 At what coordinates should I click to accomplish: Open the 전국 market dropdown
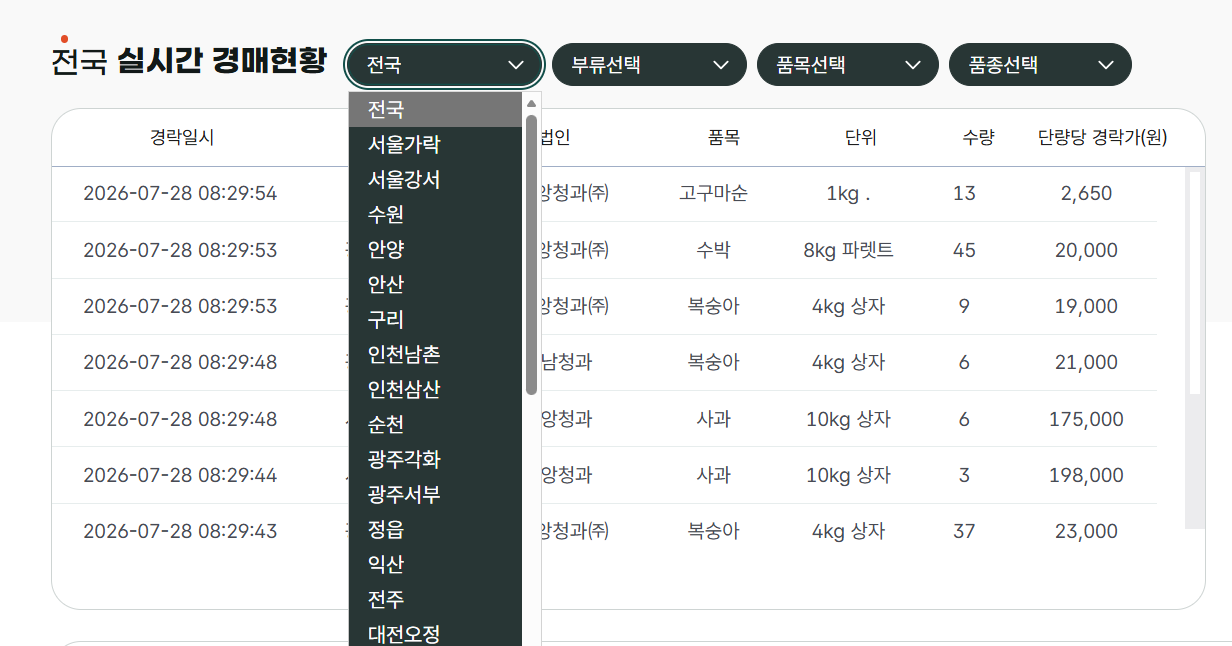[x=444, y=65]
